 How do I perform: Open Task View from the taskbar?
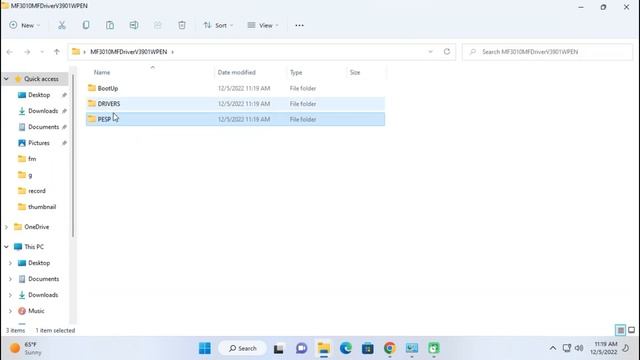(279, 348)
